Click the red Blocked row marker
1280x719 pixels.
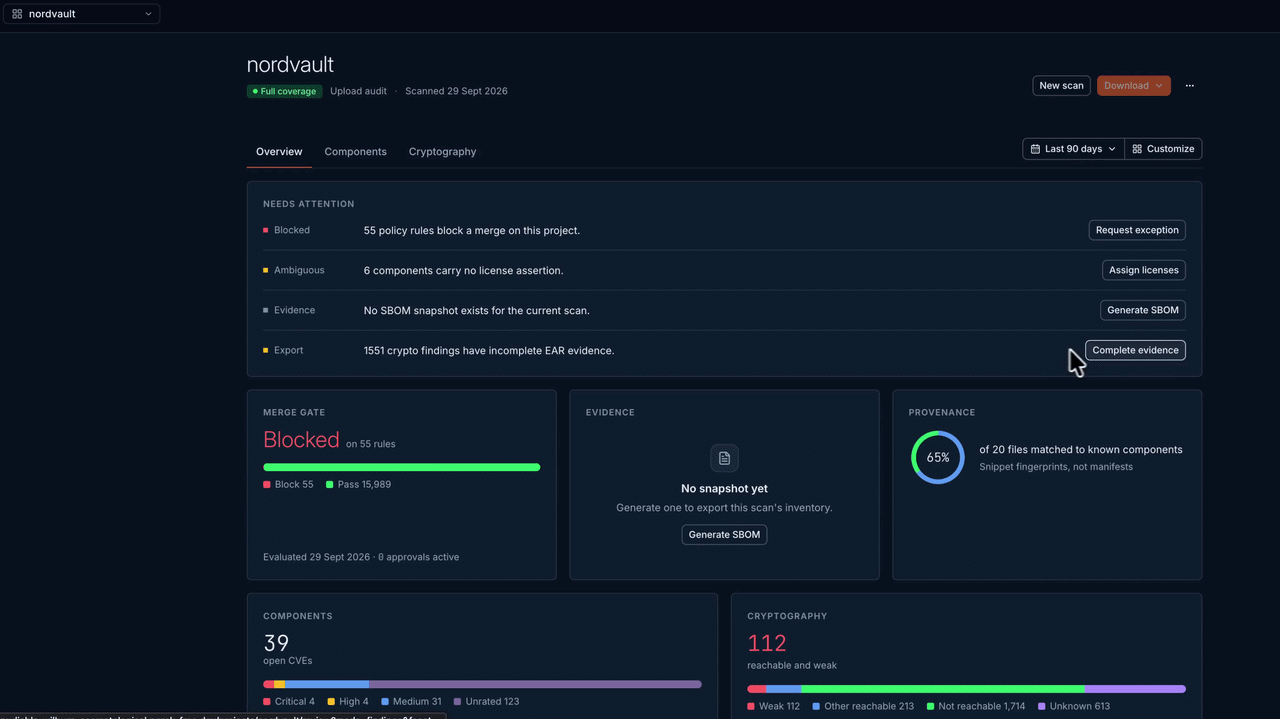266,230
